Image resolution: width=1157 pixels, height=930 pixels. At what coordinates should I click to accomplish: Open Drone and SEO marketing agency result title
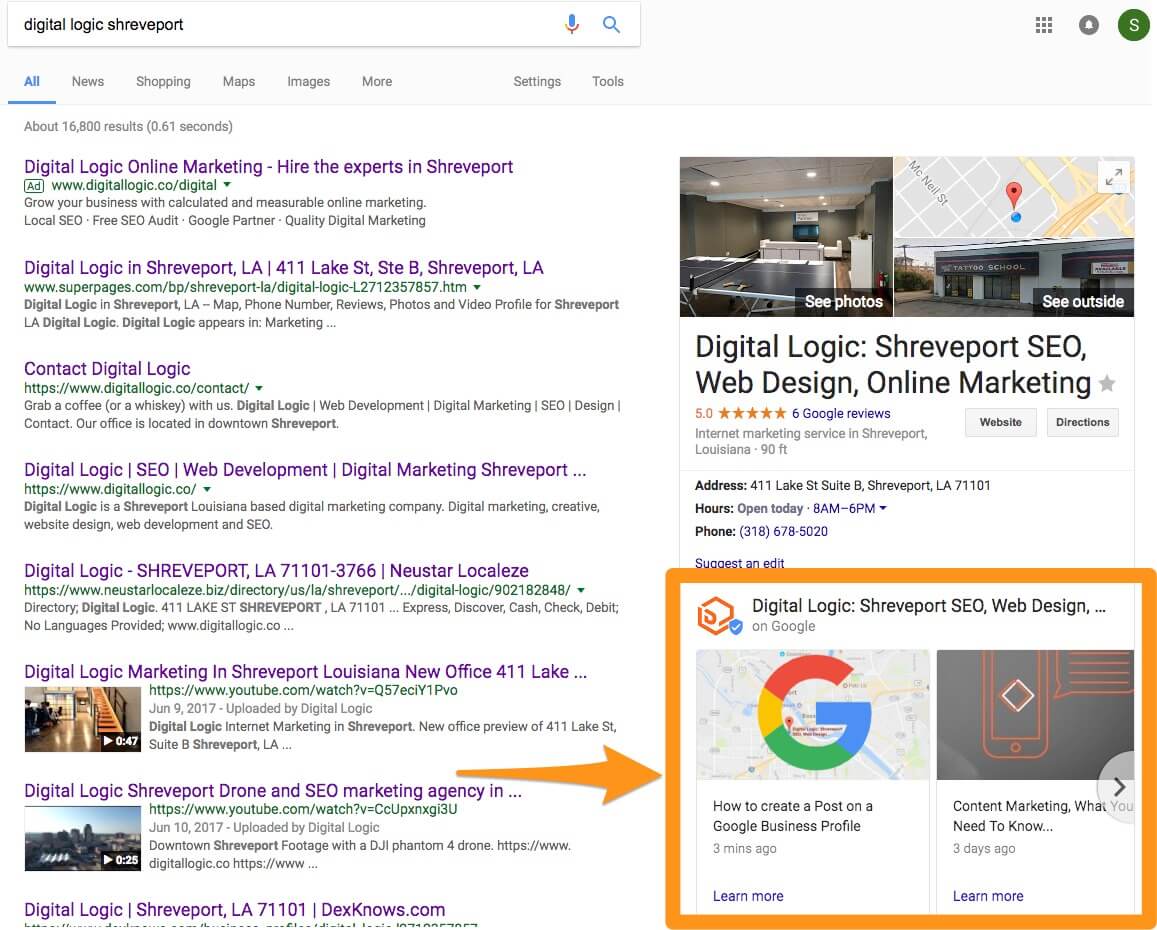(272, 790)
